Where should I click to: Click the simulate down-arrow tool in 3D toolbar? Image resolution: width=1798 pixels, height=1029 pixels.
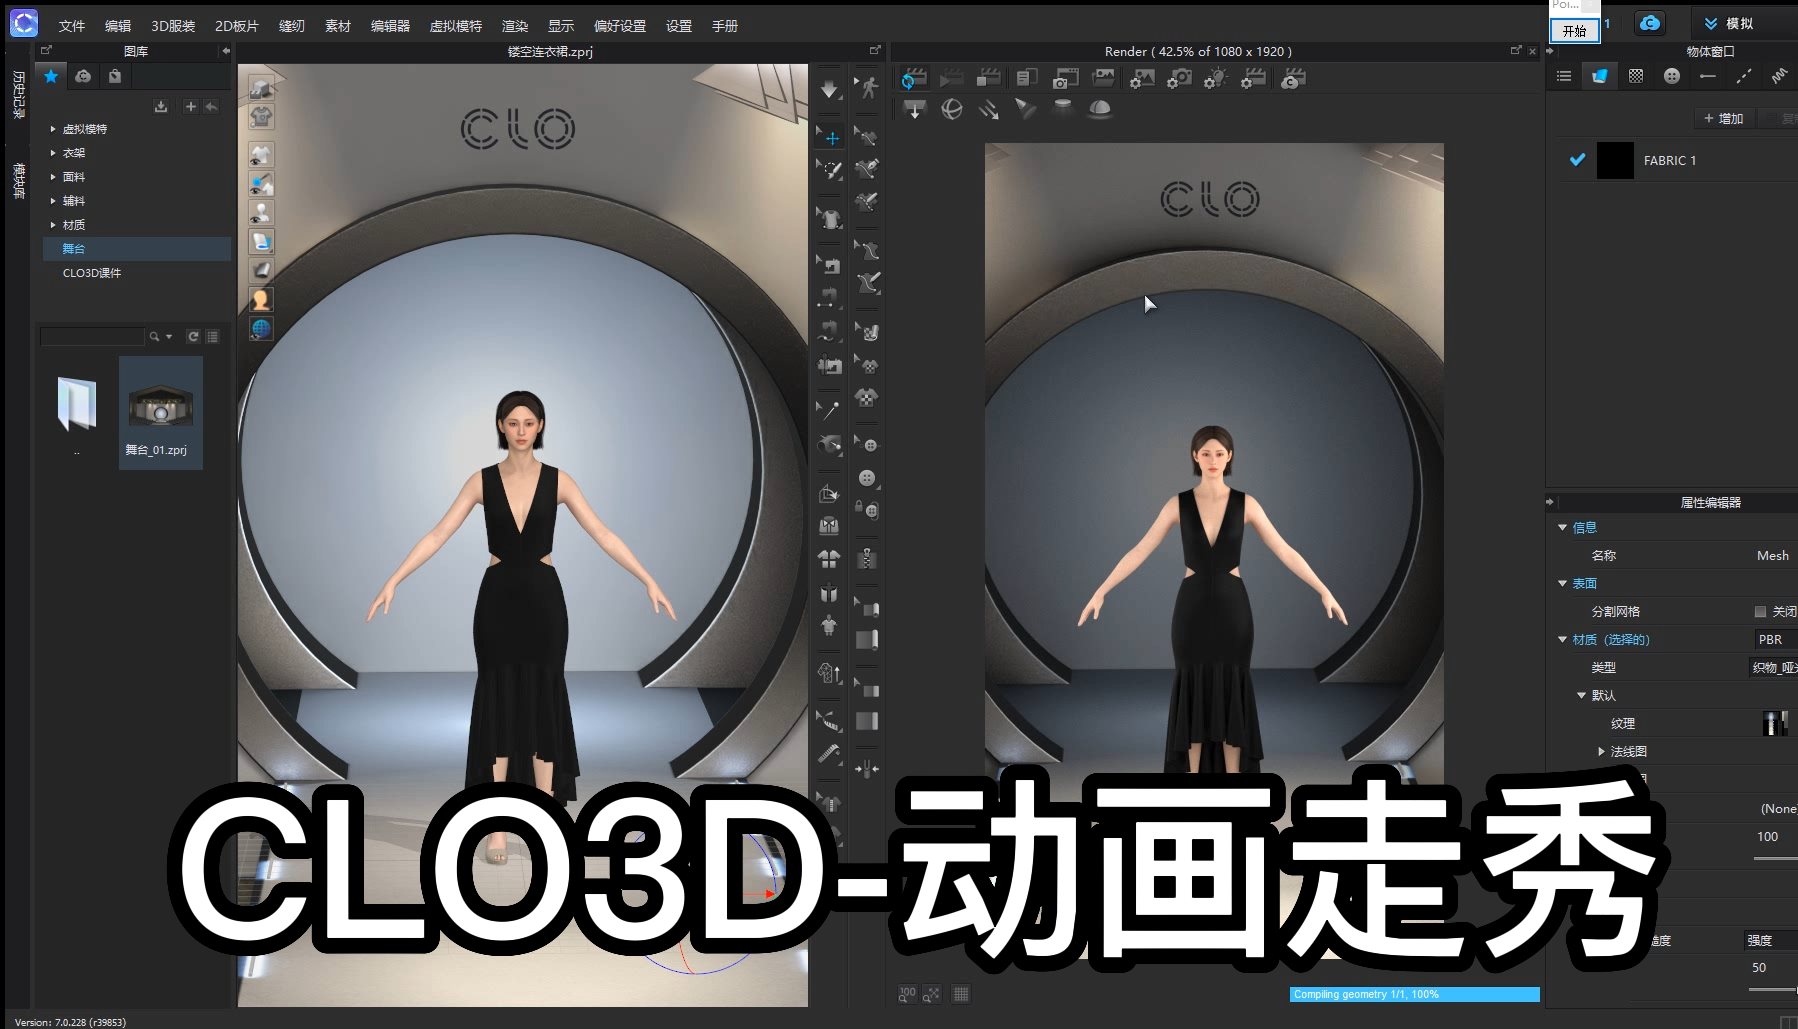(x=830, y=90)
